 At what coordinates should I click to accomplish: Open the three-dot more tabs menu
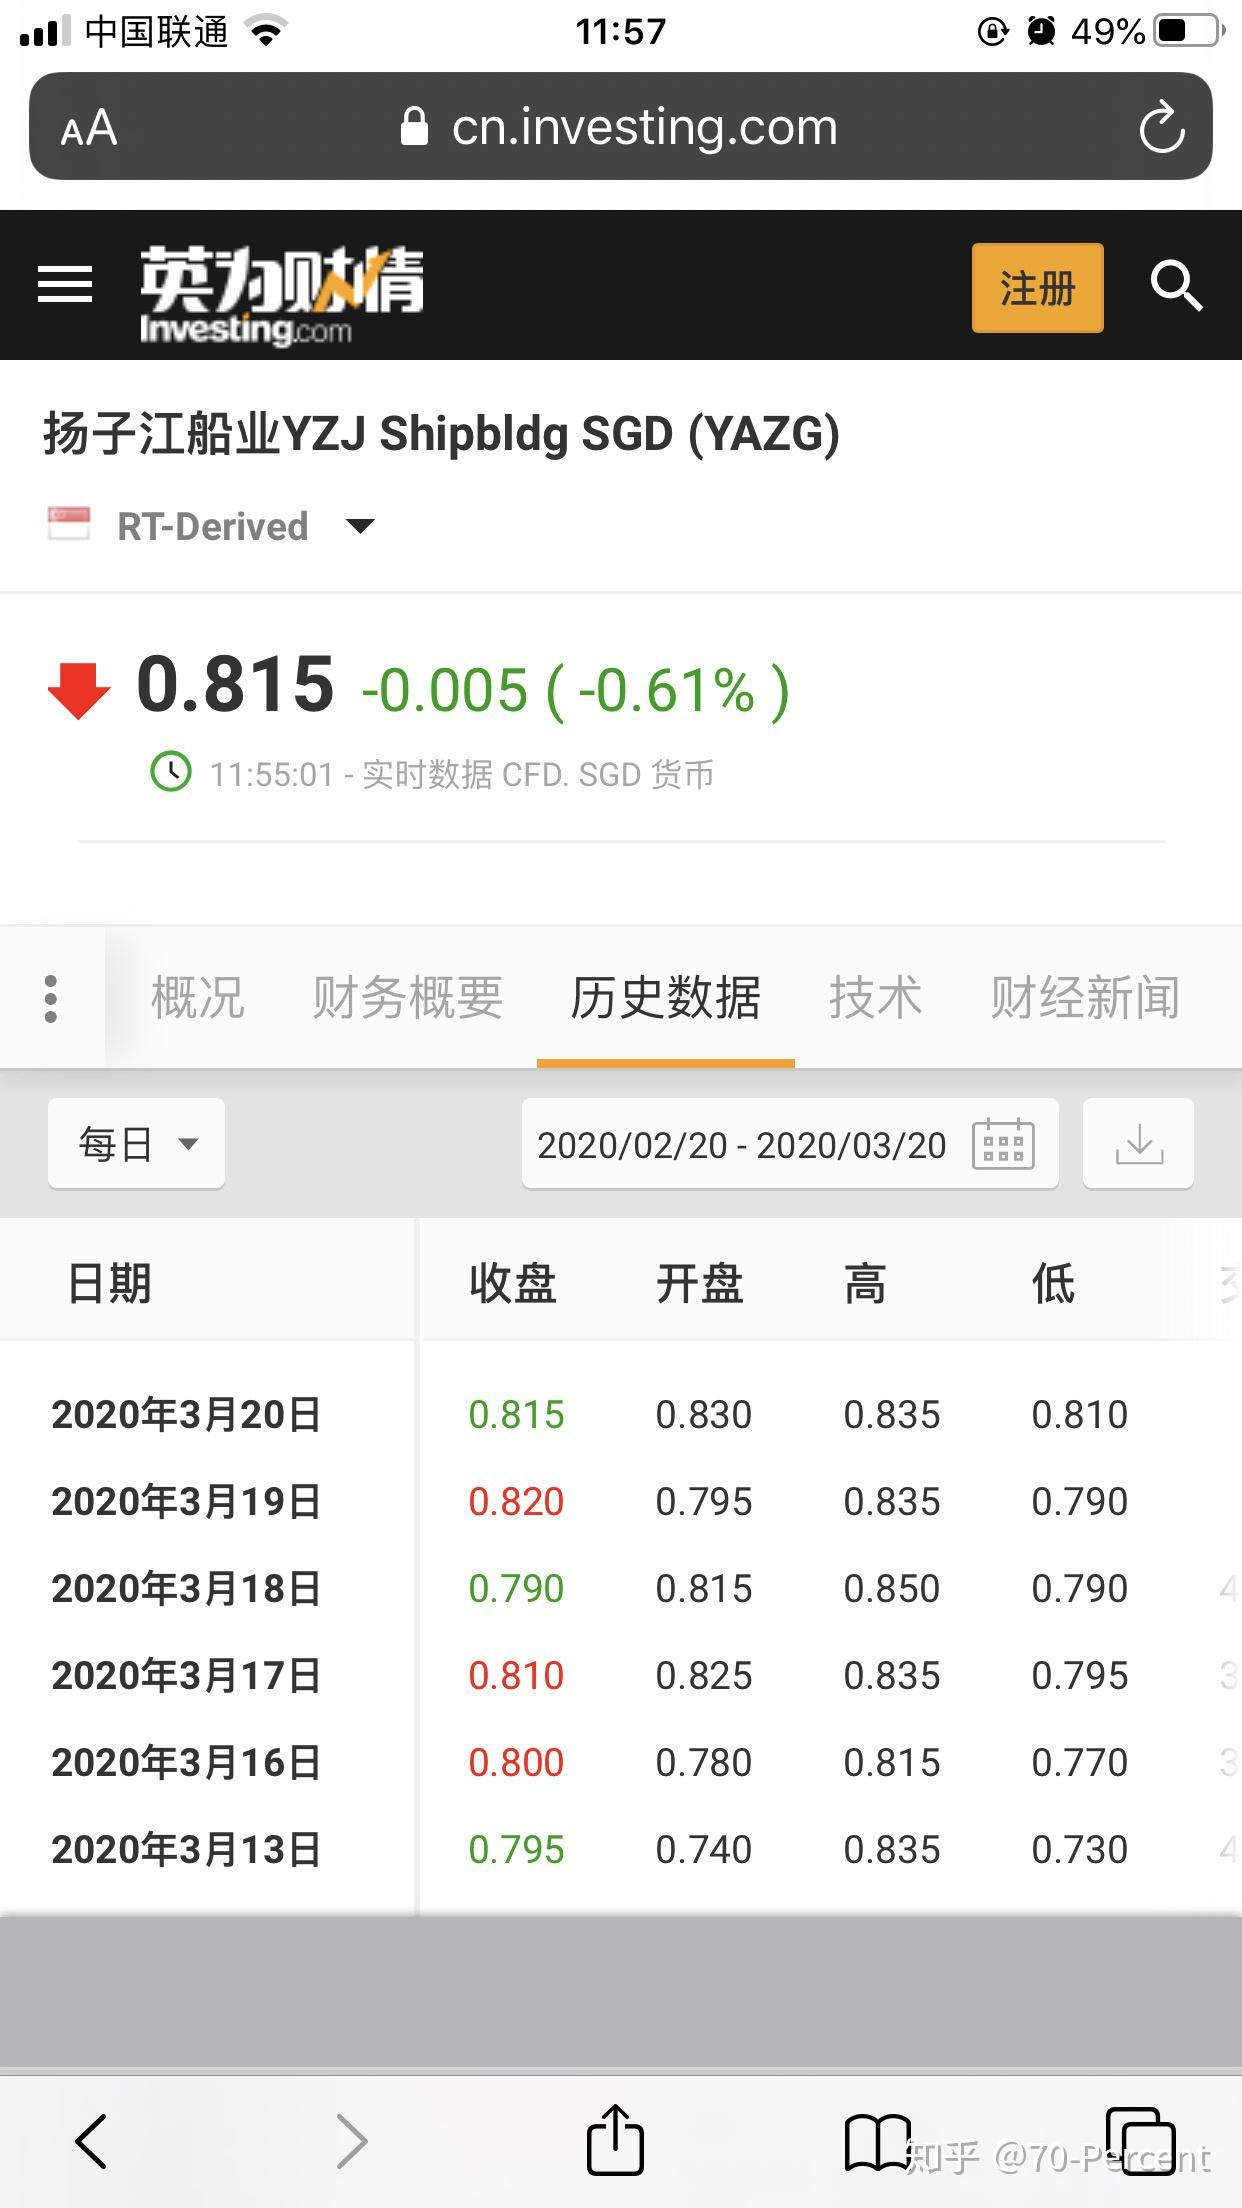51,998
